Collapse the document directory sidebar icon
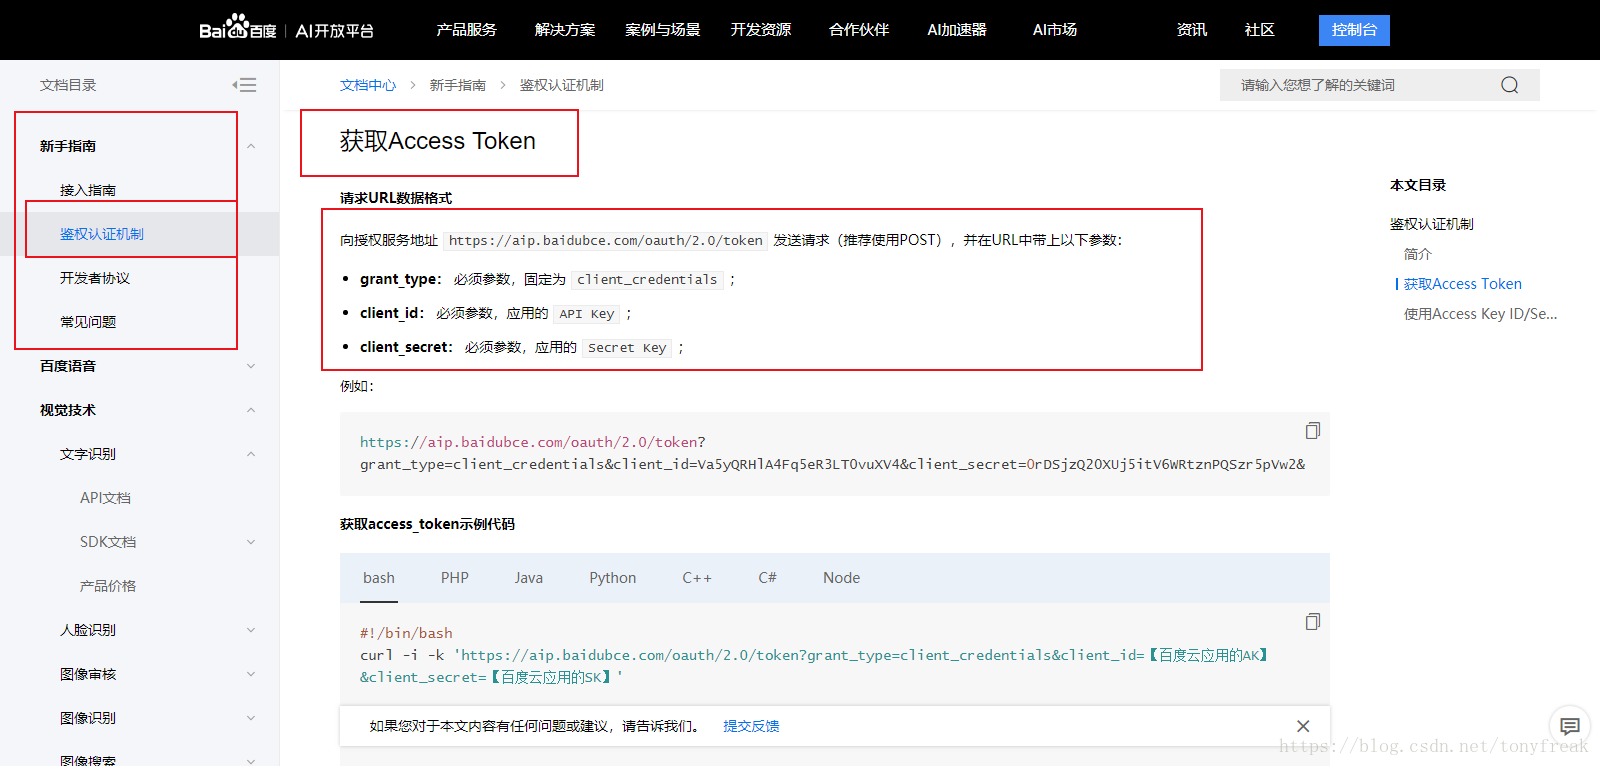 (244, 85)
